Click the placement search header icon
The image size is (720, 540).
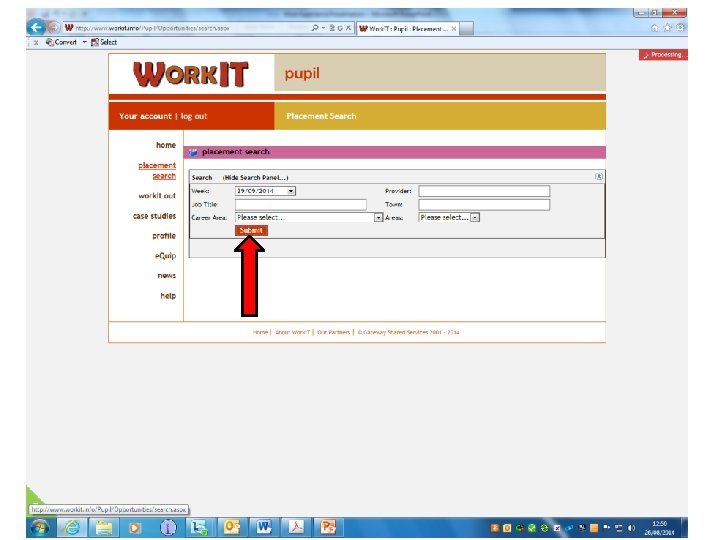coord(193,152)
